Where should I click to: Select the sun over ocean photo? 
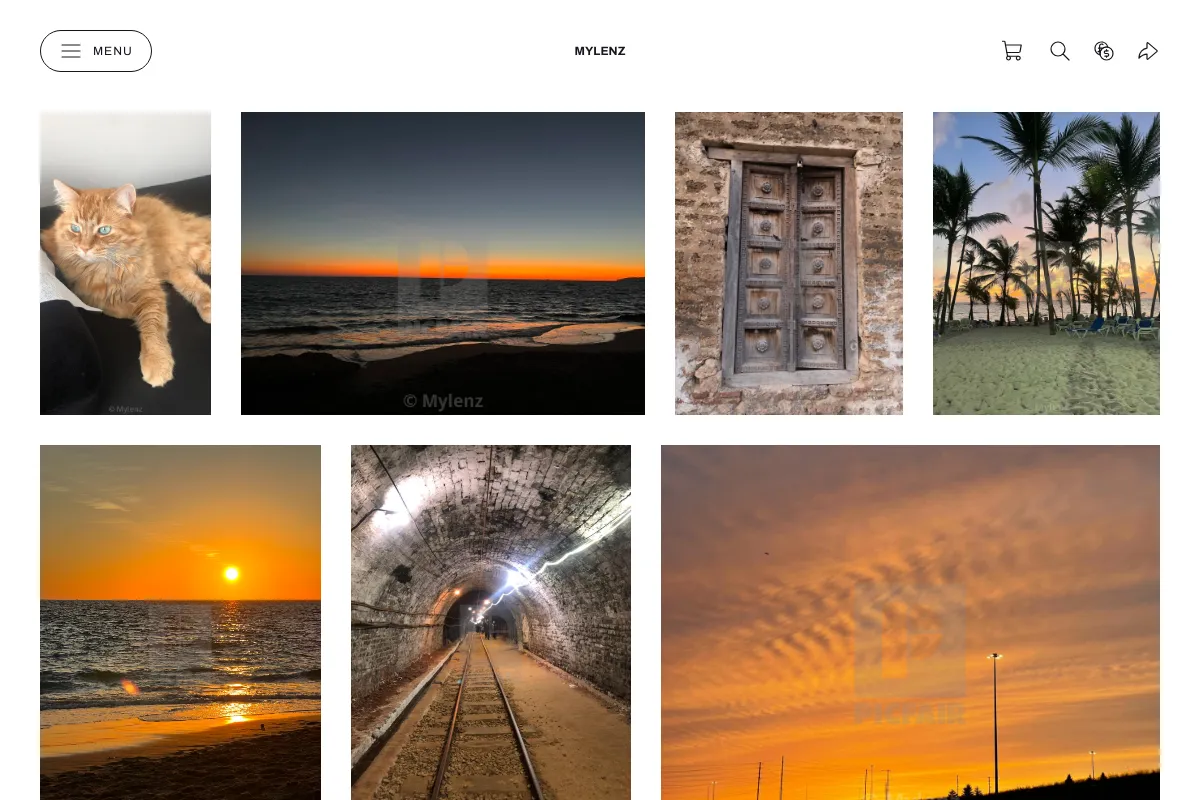(180, 622)
